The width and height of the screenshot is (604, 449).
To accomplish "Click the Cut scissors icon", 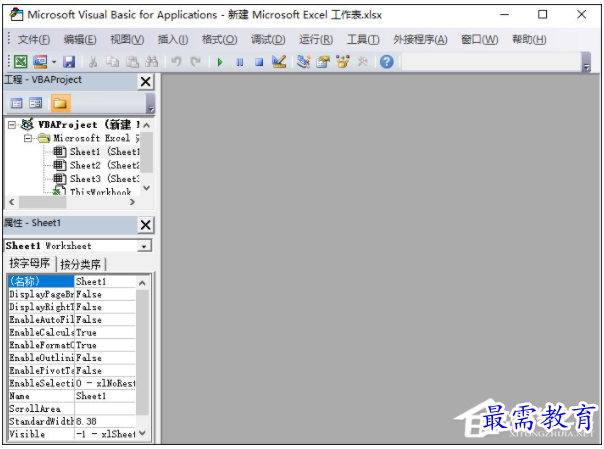I will (x=93, y=62).
